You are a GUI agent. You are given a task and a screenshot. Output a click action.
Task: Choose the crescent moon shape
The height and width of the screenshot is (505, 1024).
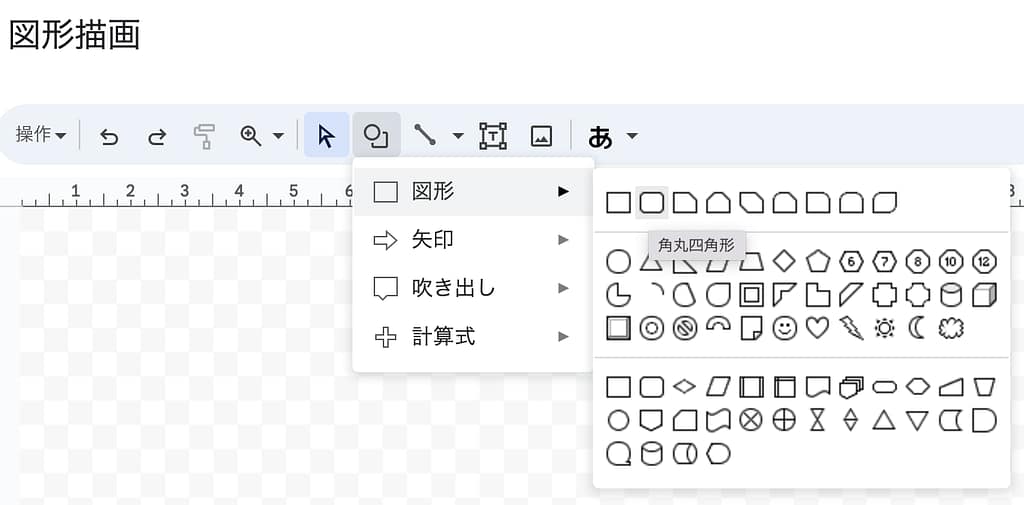(917, 328)
